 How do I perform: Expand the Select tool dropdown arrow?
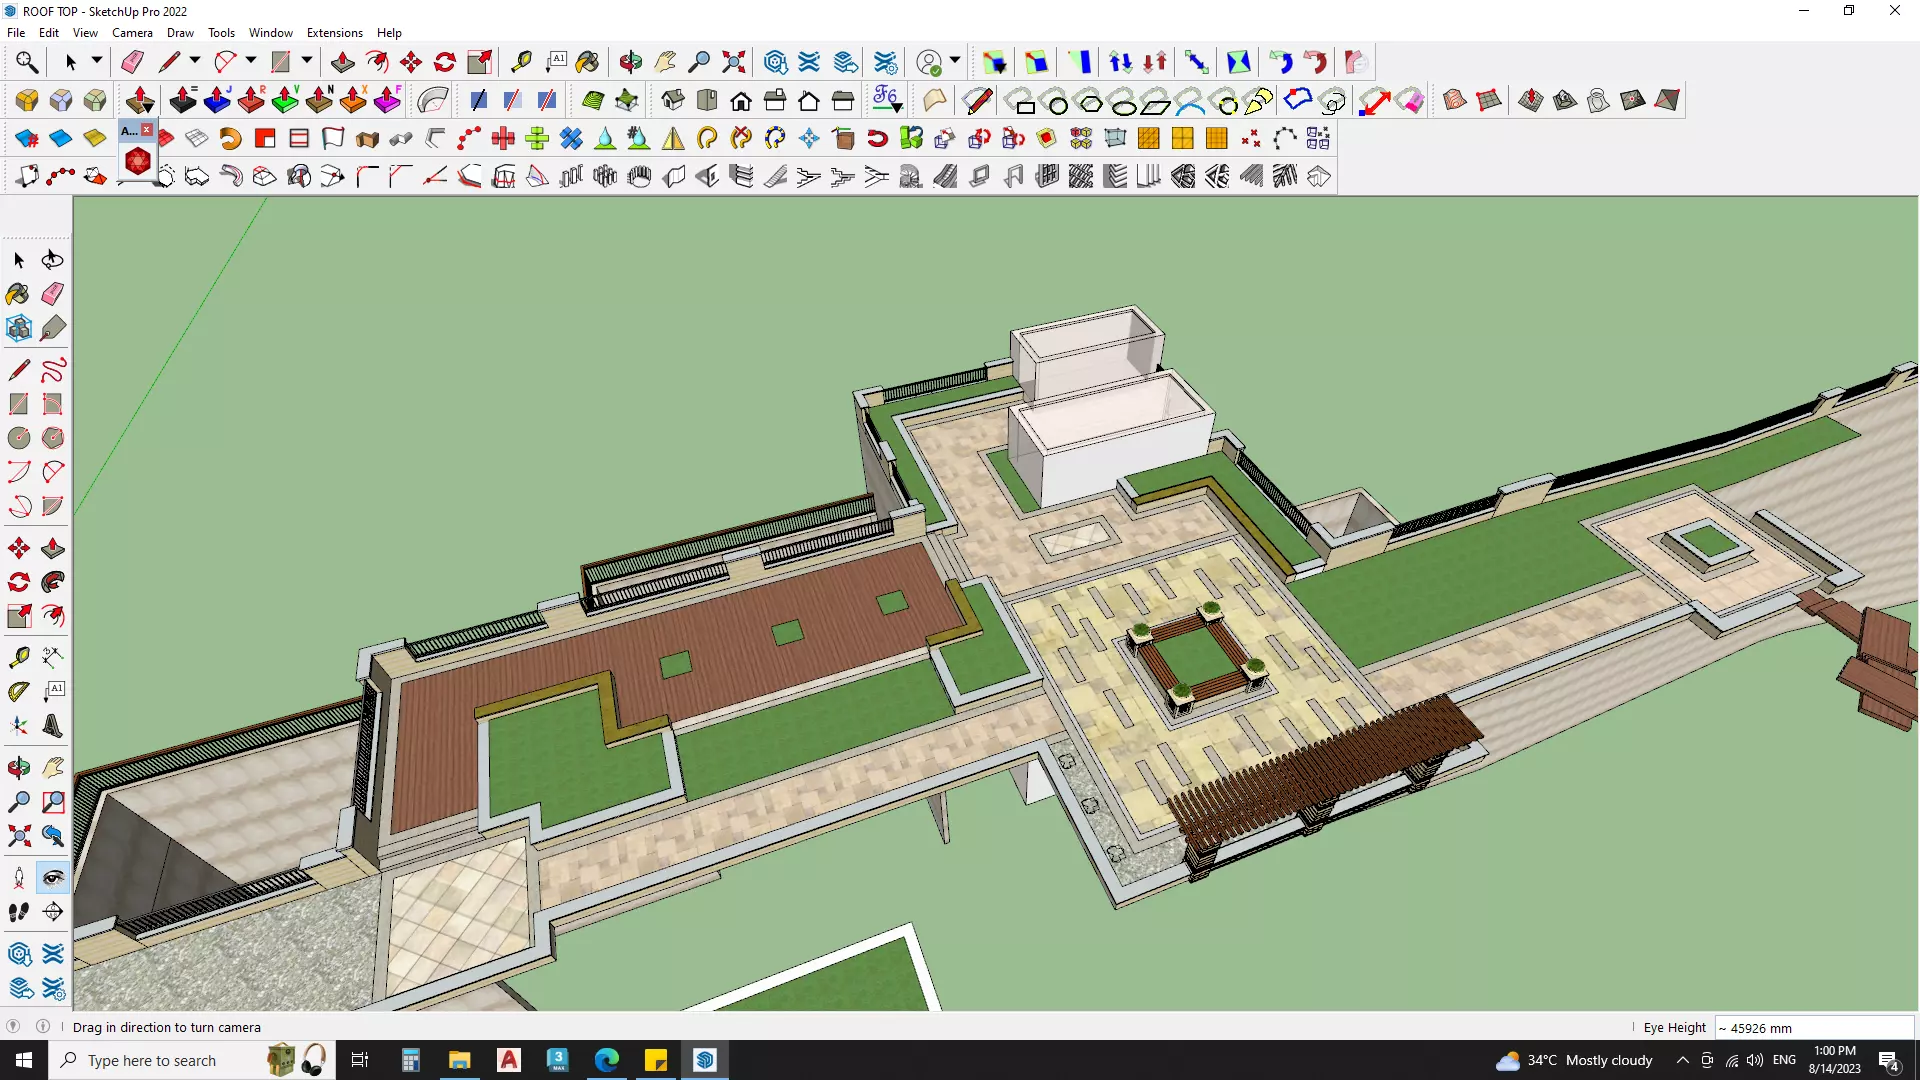[x=97, y=62]
